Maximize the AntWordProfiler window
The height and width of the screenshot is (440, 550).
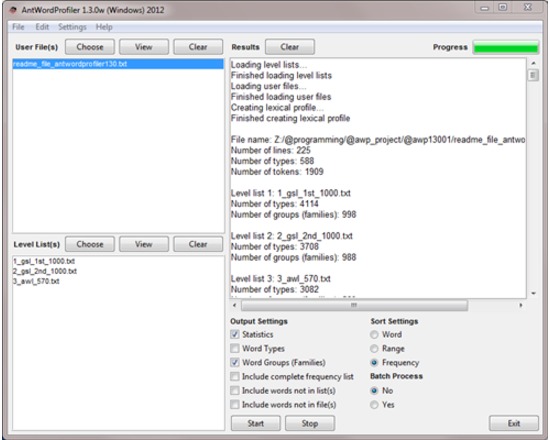pyautogui.click(x=503, y=8)
